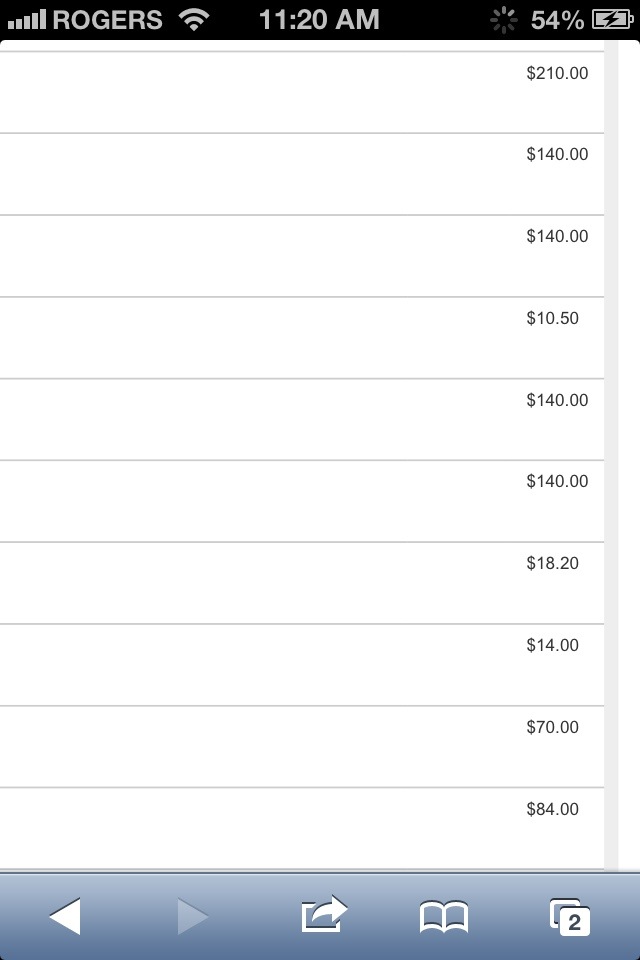Tap the 54% battery percentage
The width and height of the screenshot is (640, 960).
(x=557, y=20)
